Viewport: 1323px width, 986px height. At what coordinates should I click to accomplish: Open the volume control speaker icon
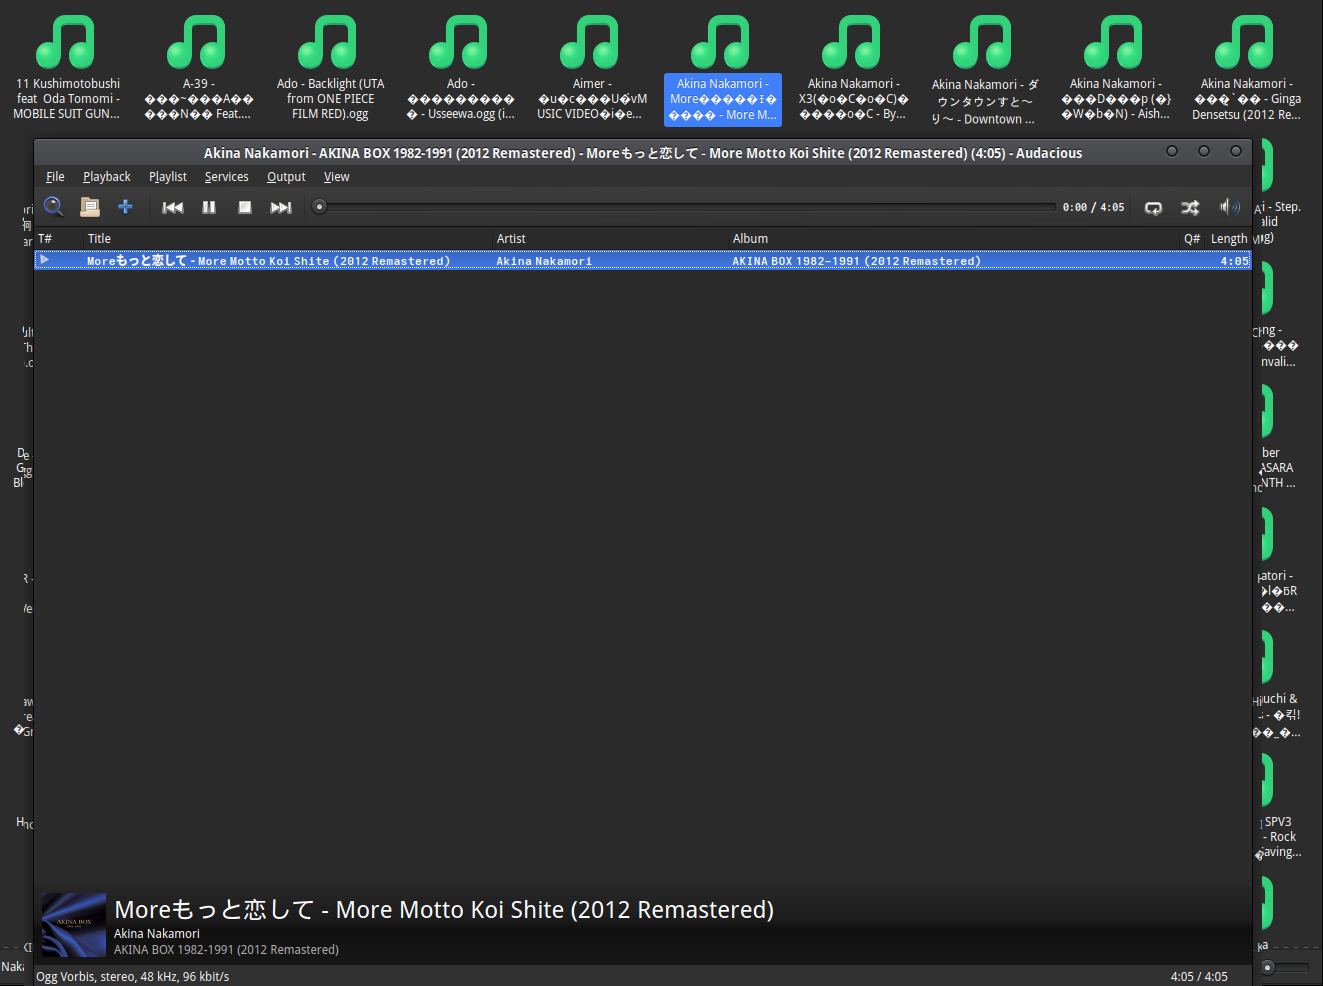click(1228, 207)
